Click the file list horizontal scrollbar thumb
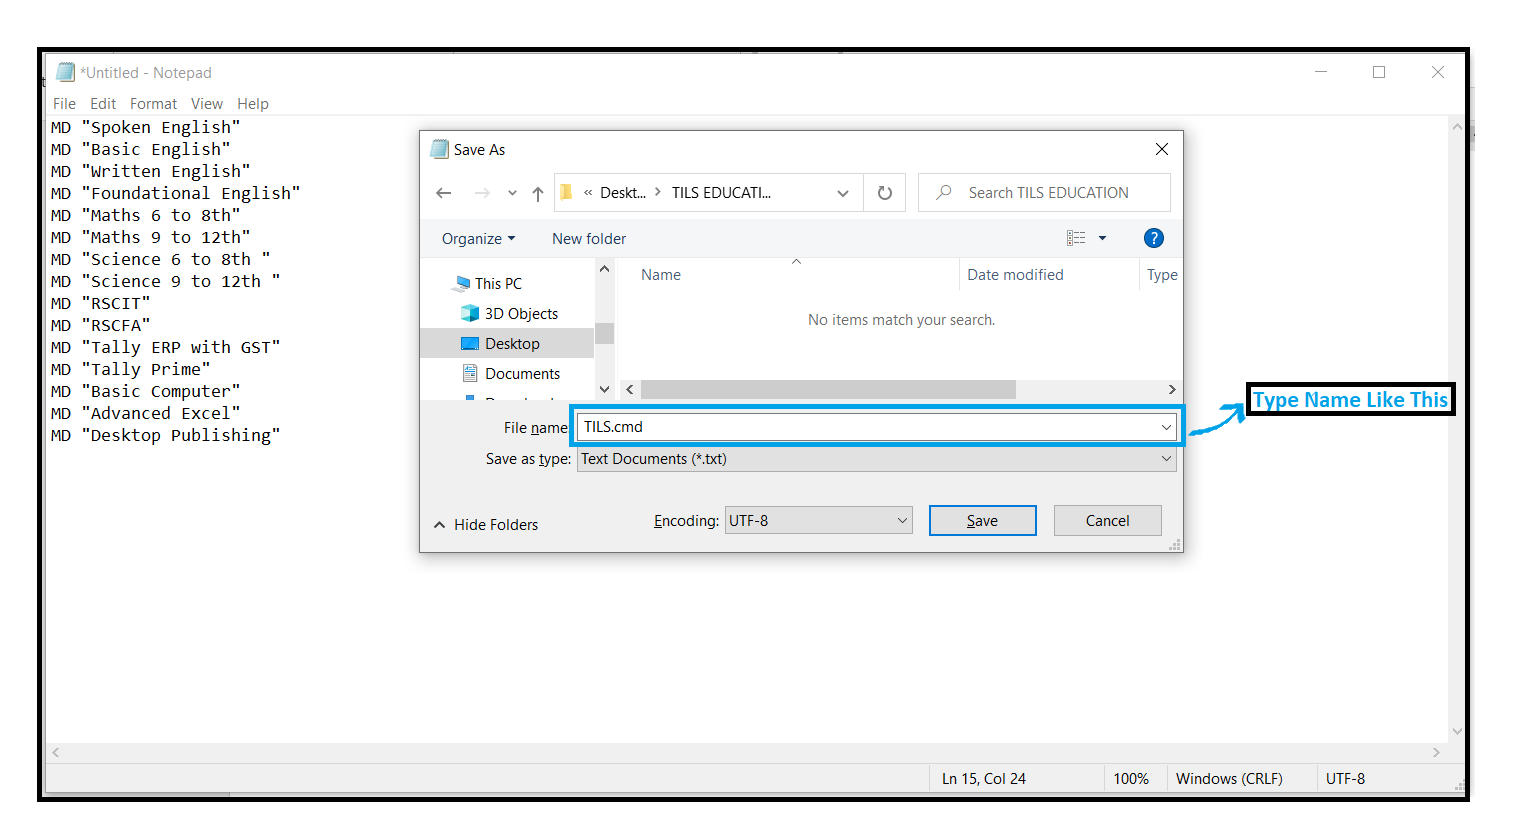Viewport: 1520px width, 836px height. (x=828, y=389)
